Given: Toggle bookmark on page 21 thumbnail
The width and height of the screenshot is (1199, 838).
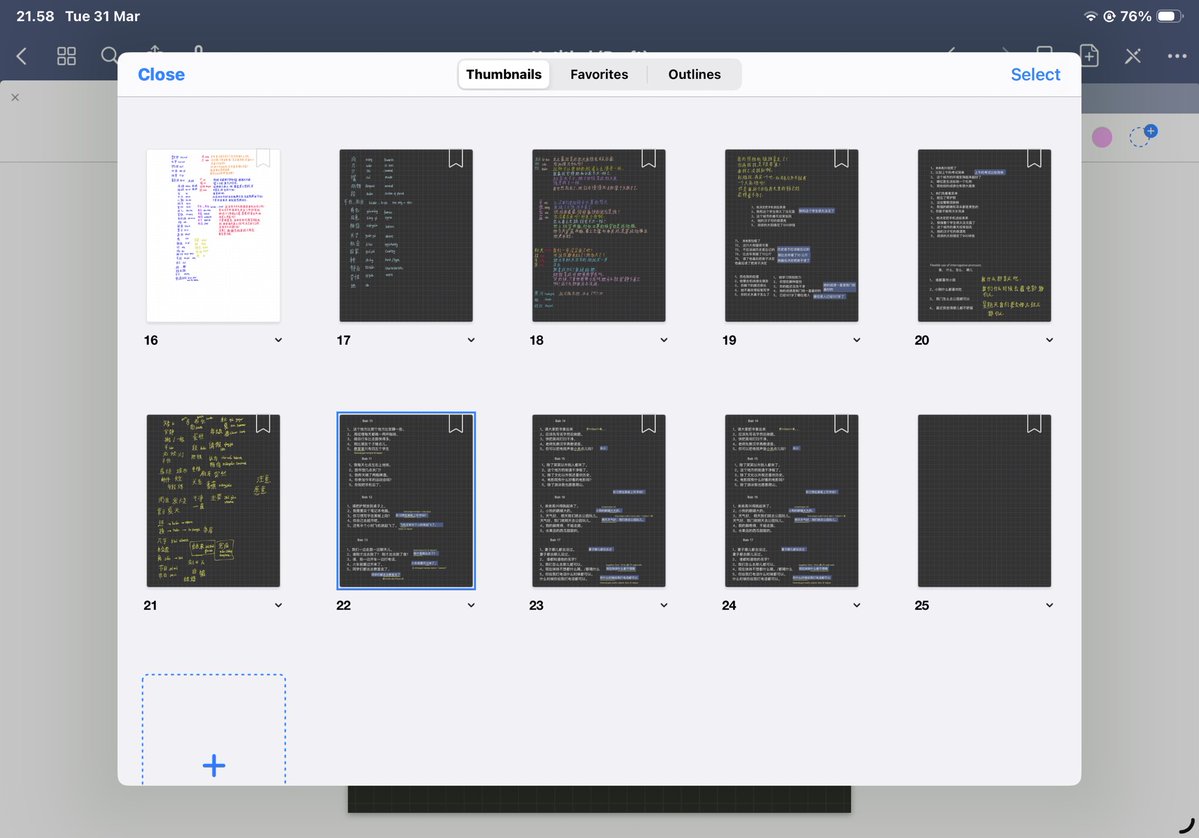Looking at the screenshot, I should pos(263,424).
